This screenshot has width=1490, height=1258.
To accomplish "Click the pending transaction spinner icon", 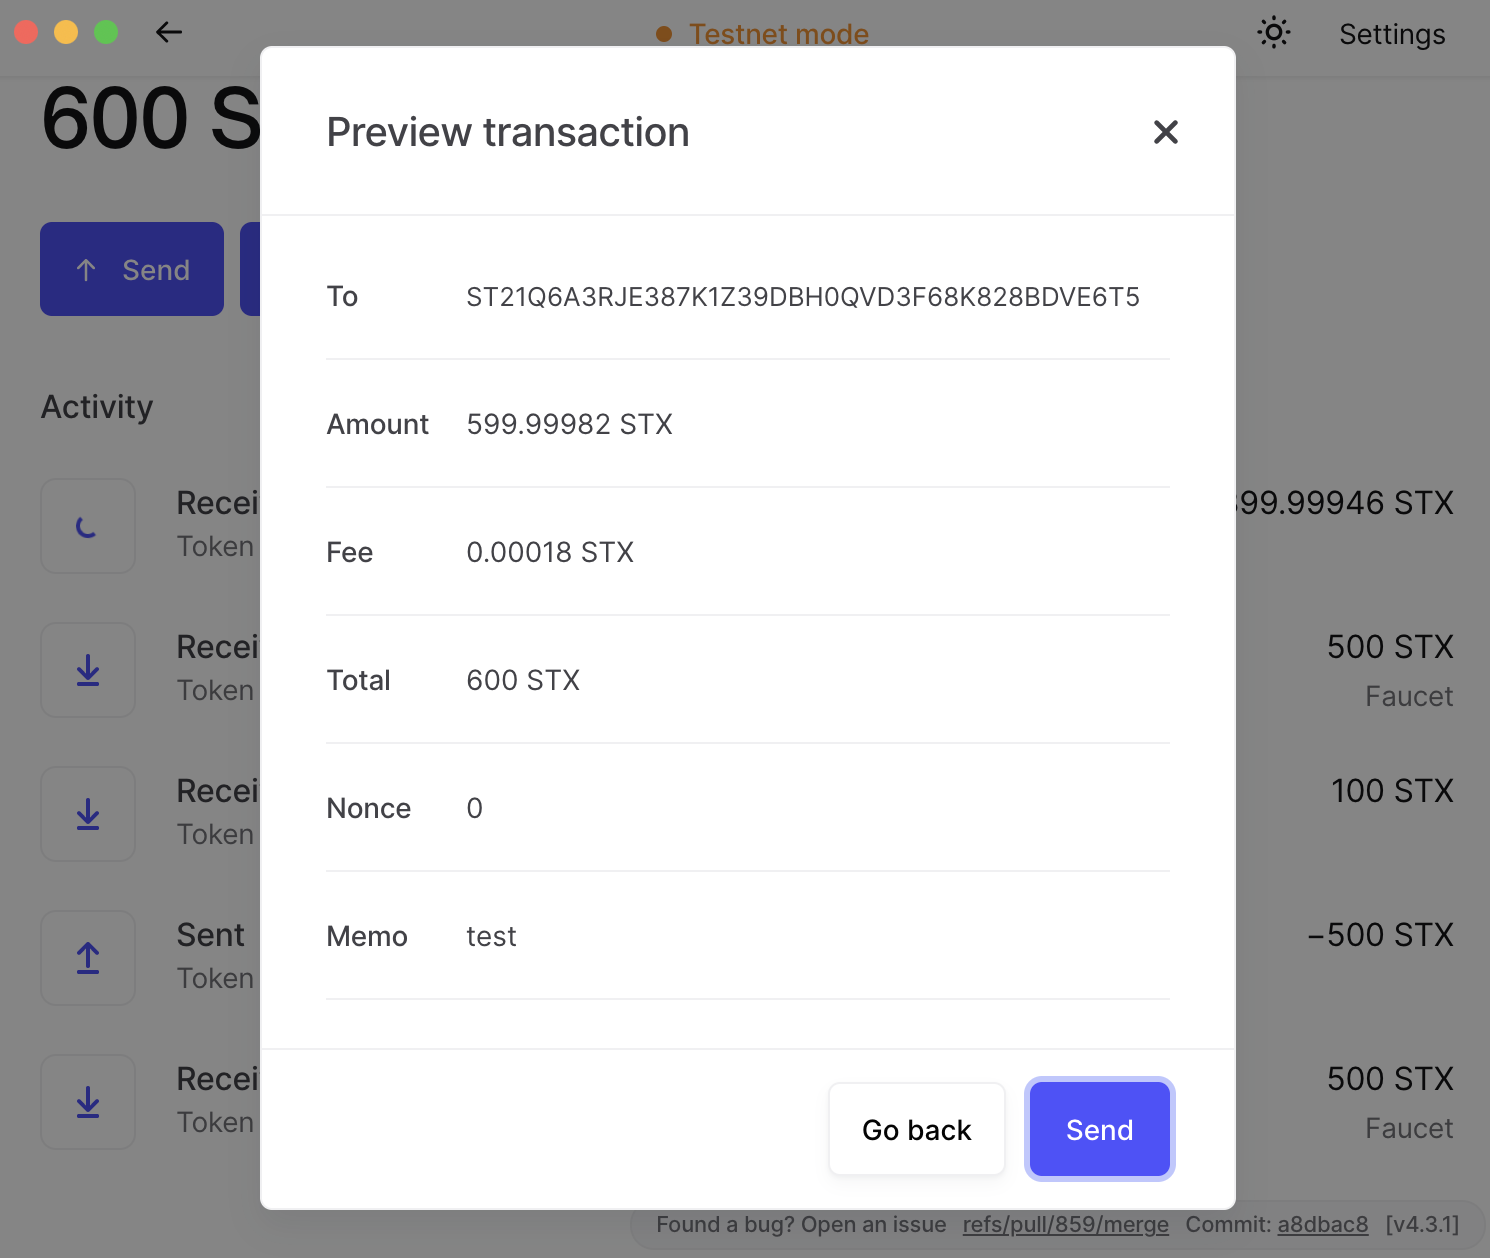I will [88, 526].
